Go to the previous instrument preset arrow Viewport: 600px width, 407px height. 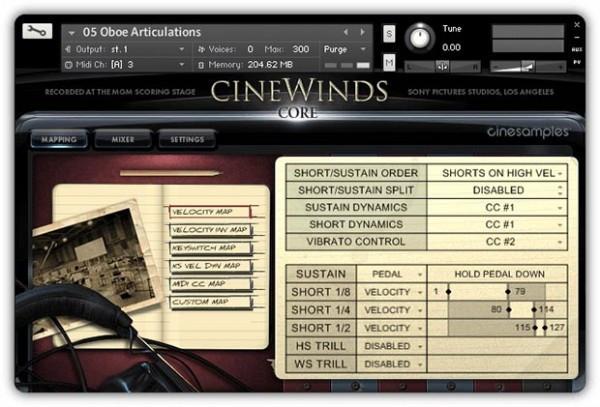point(346,32)
